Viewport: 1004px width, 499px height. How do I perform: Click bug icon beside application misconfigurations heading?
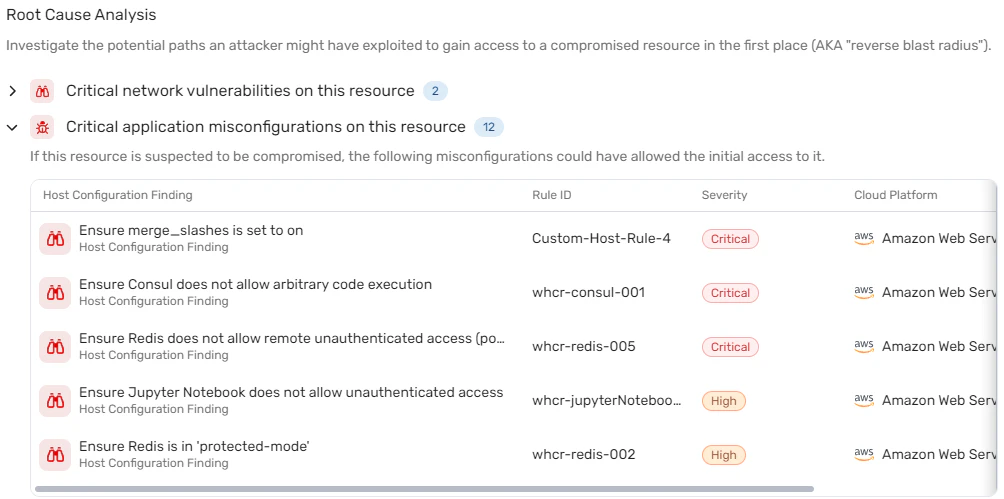click(x=42, y=127)
